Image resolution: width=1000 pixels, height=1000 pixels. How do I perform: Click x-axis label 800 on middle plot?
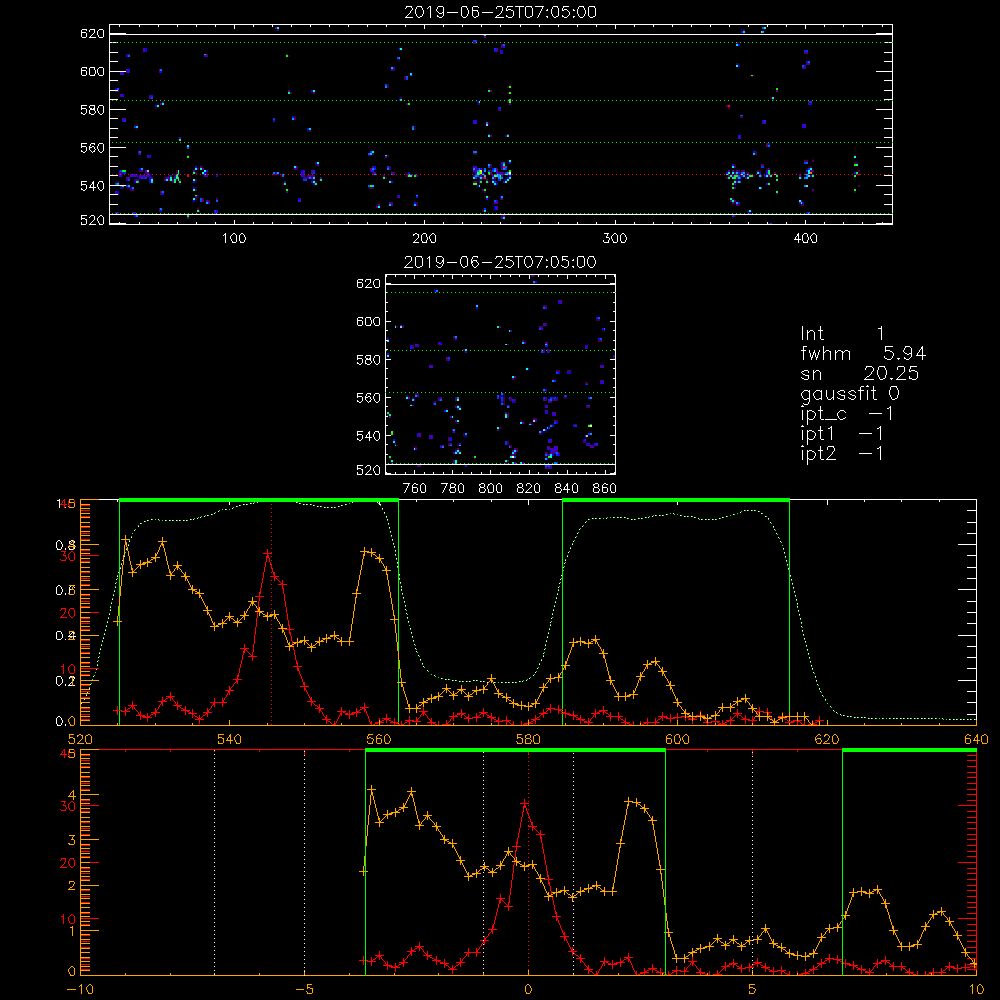click(491, 489)
